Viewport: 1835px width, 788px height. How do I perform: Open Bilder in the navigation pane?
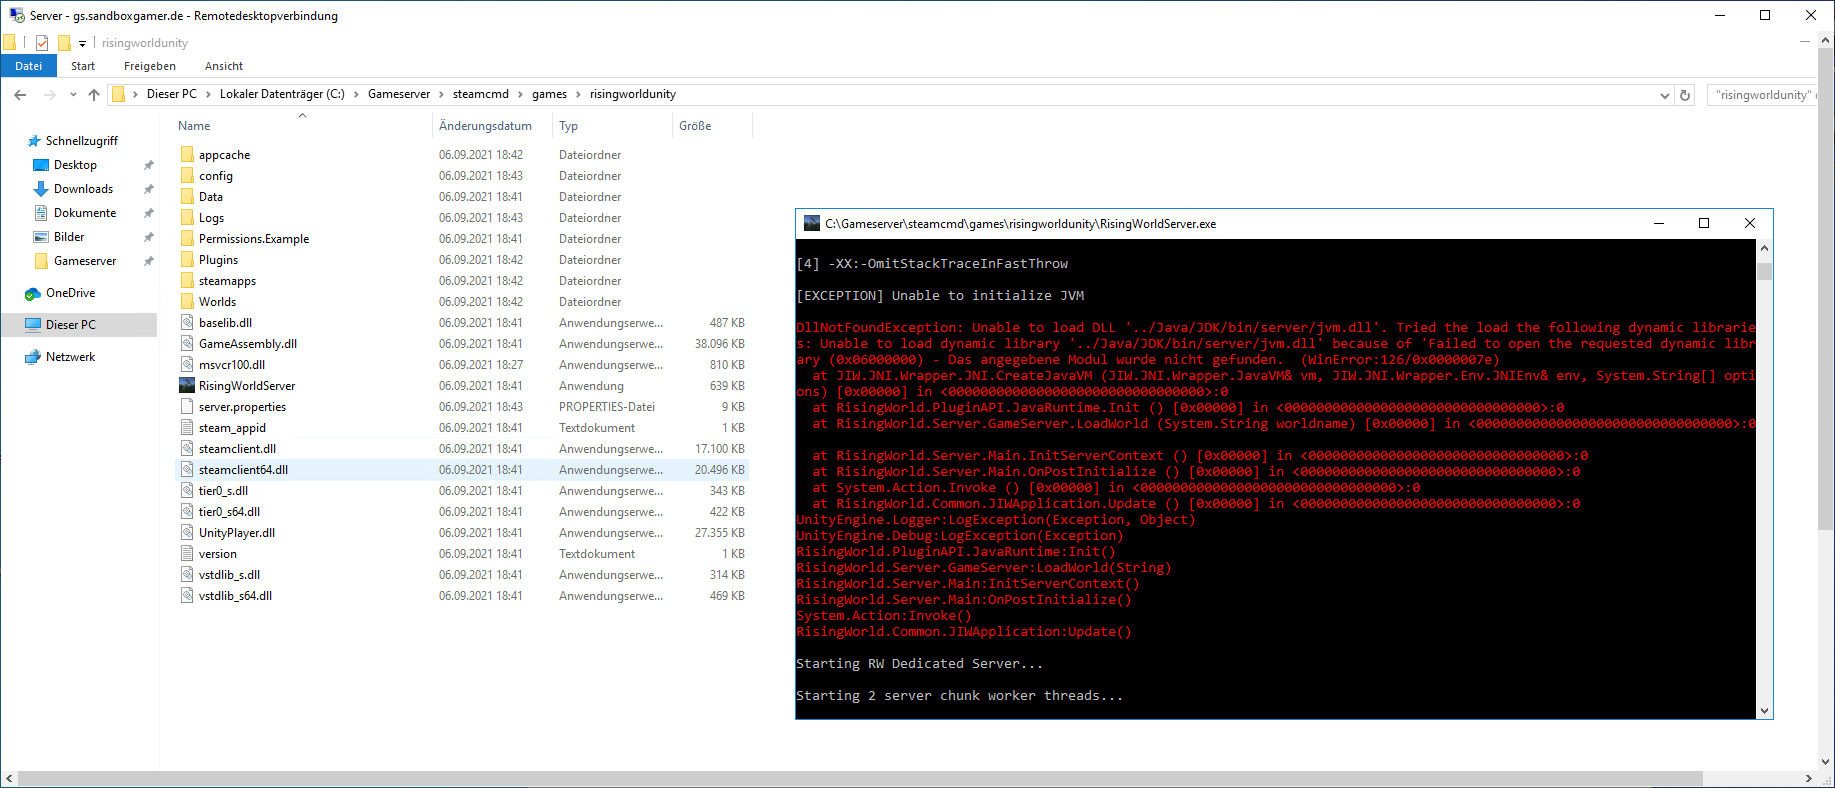coord(69,237)
